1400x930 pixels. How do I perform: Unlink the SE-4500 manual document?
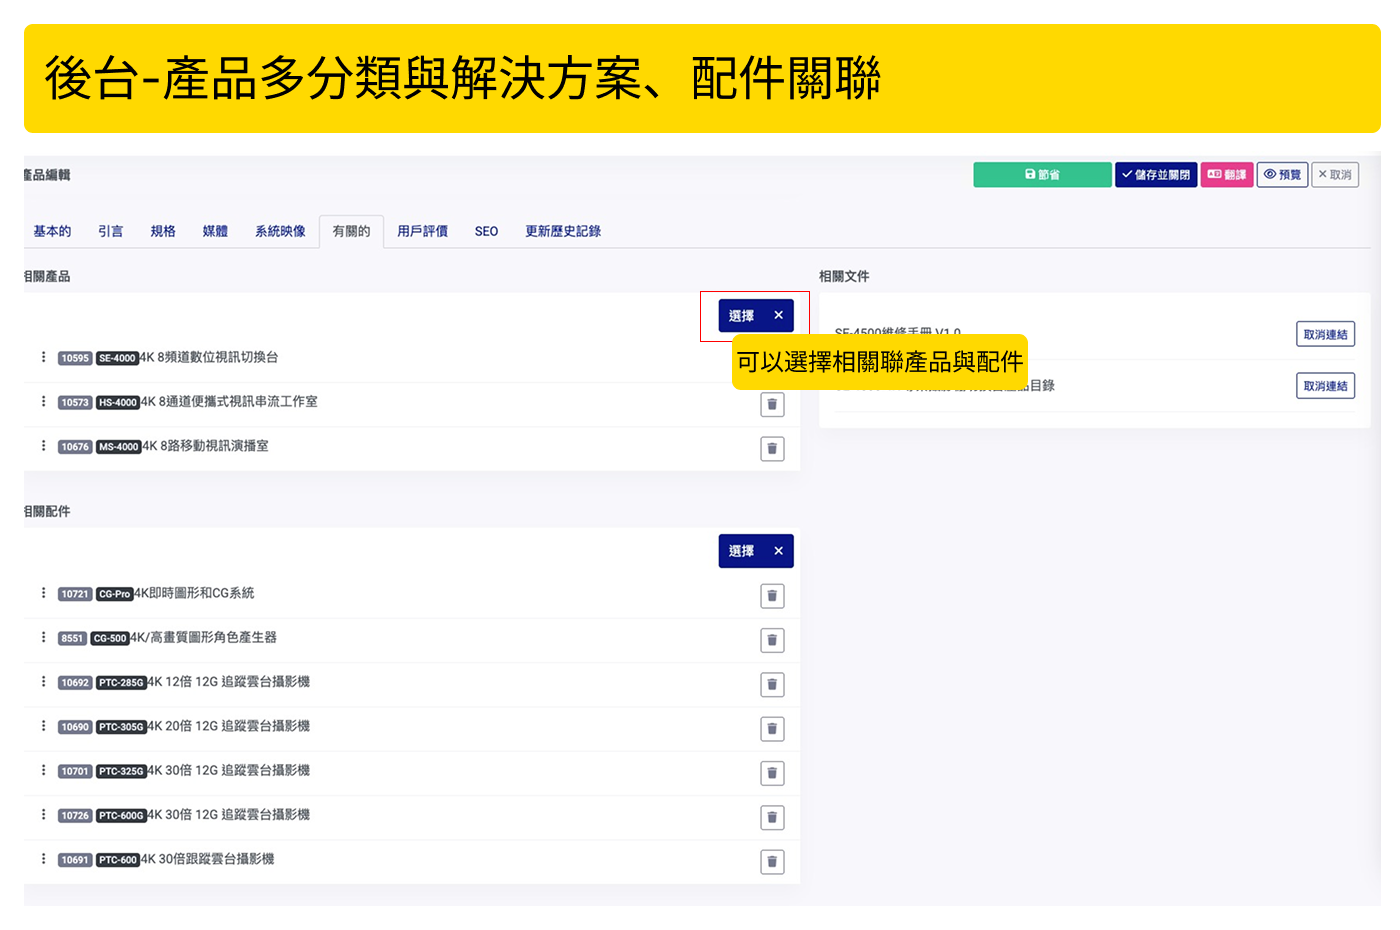pos(1325,334)
